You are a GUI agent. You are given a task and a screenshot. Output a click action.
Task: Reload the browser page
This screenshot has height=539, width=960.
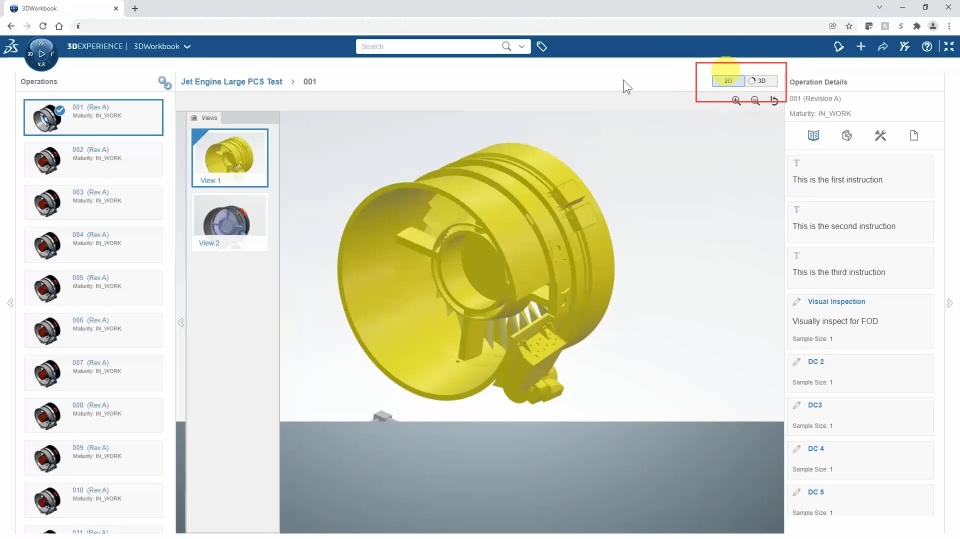point(43,26)
